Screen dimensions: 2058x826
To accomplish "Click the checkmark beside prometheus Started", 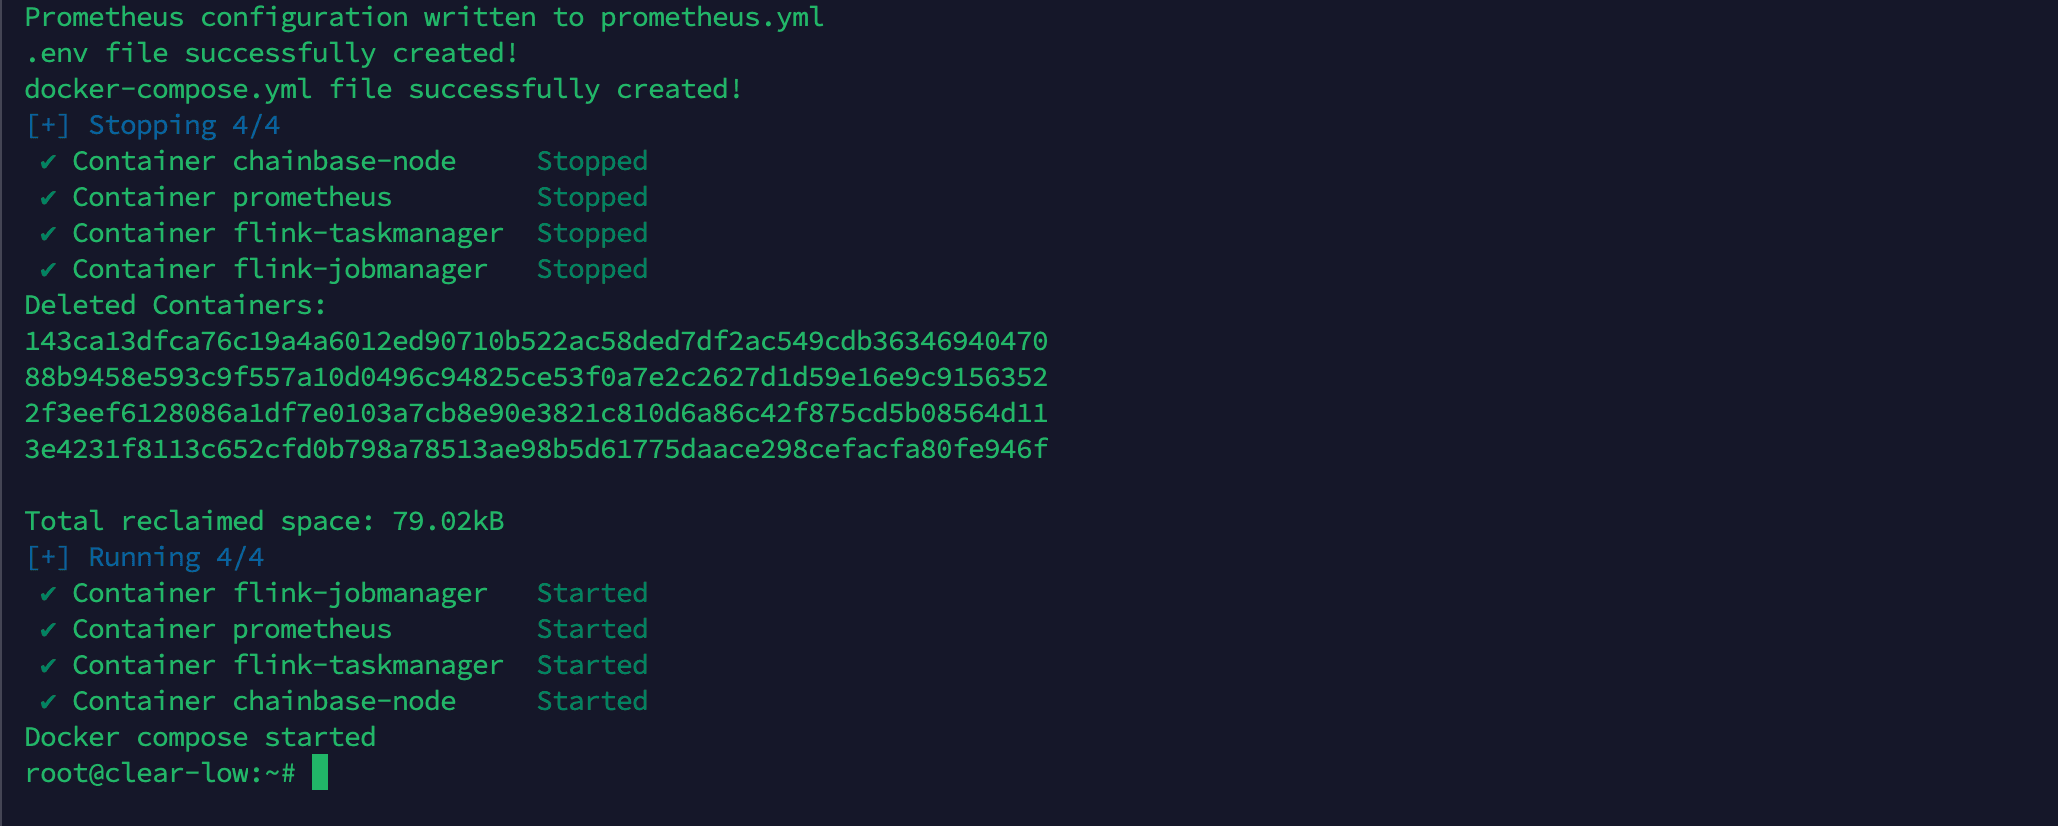I will pyautogui.click(x=48, y=630).
